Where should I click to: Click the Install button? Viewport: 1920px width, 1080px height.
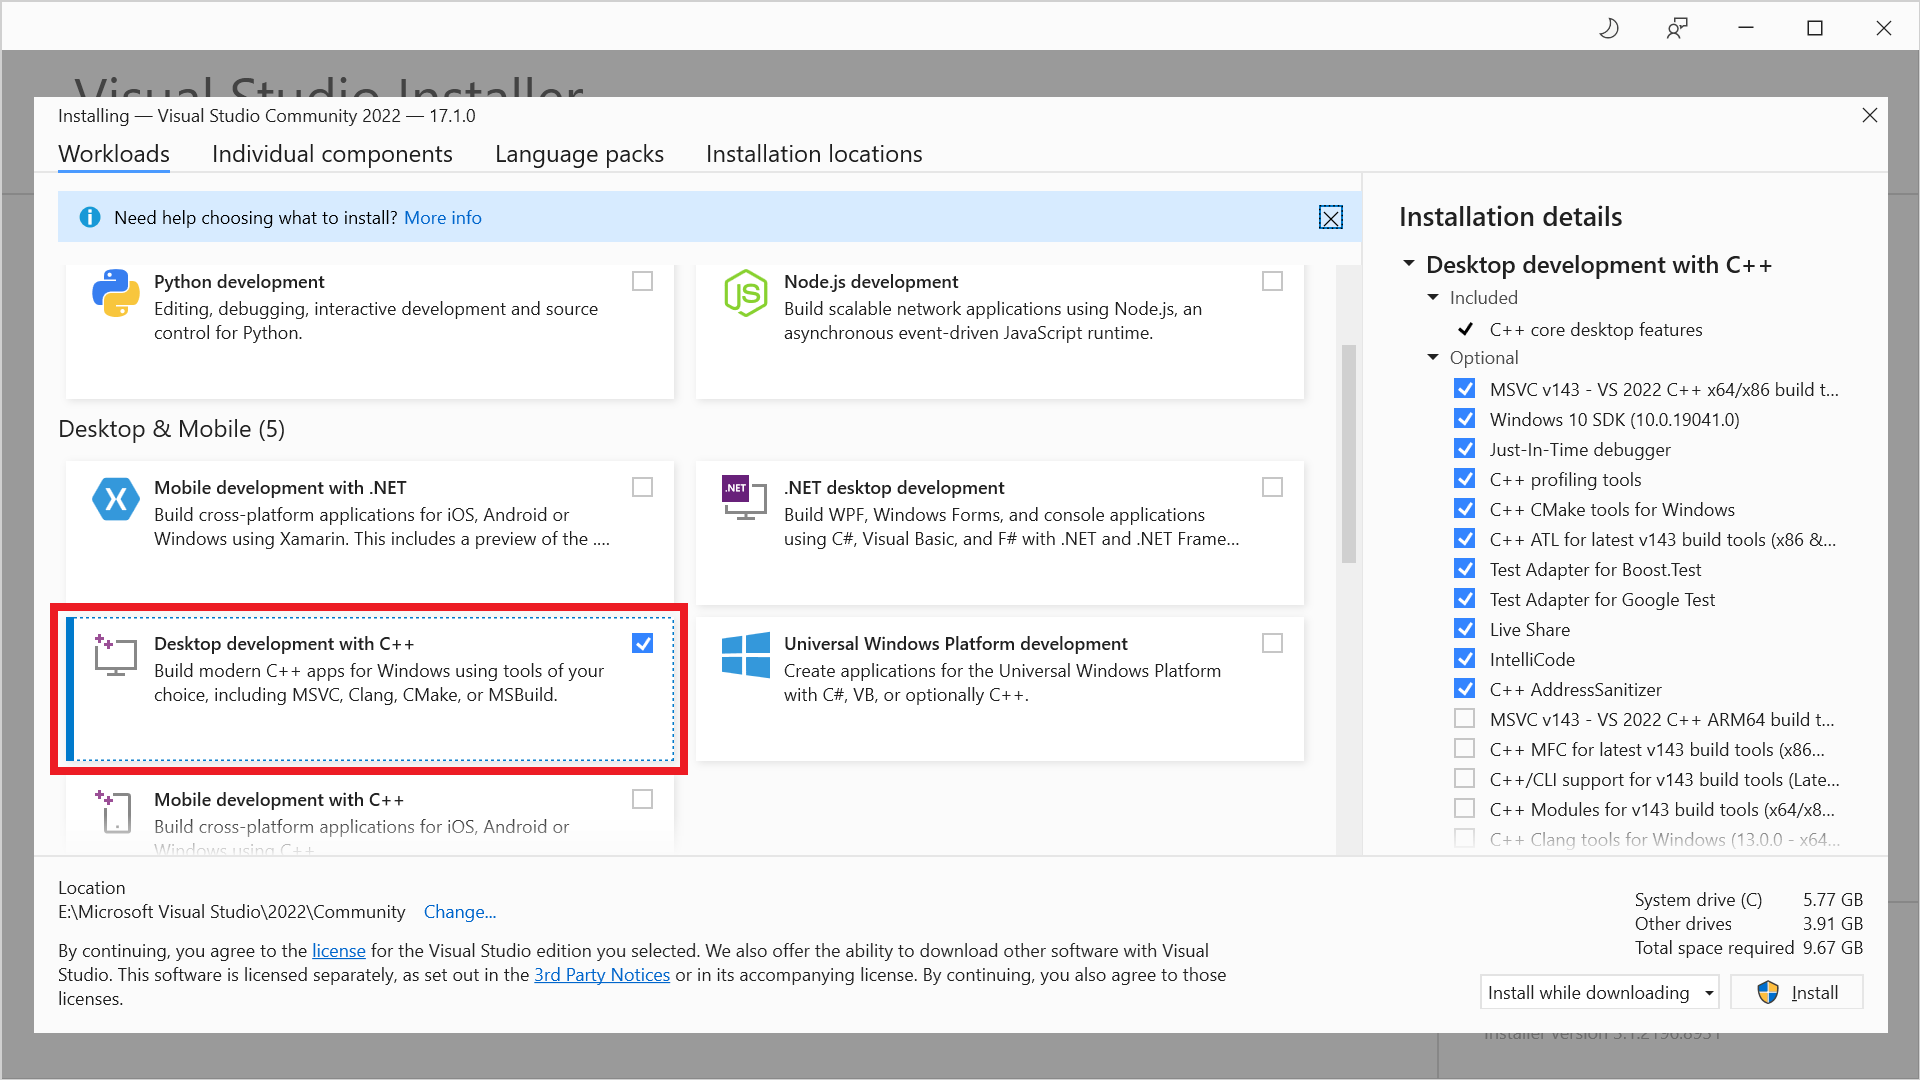click(1797, 992)
